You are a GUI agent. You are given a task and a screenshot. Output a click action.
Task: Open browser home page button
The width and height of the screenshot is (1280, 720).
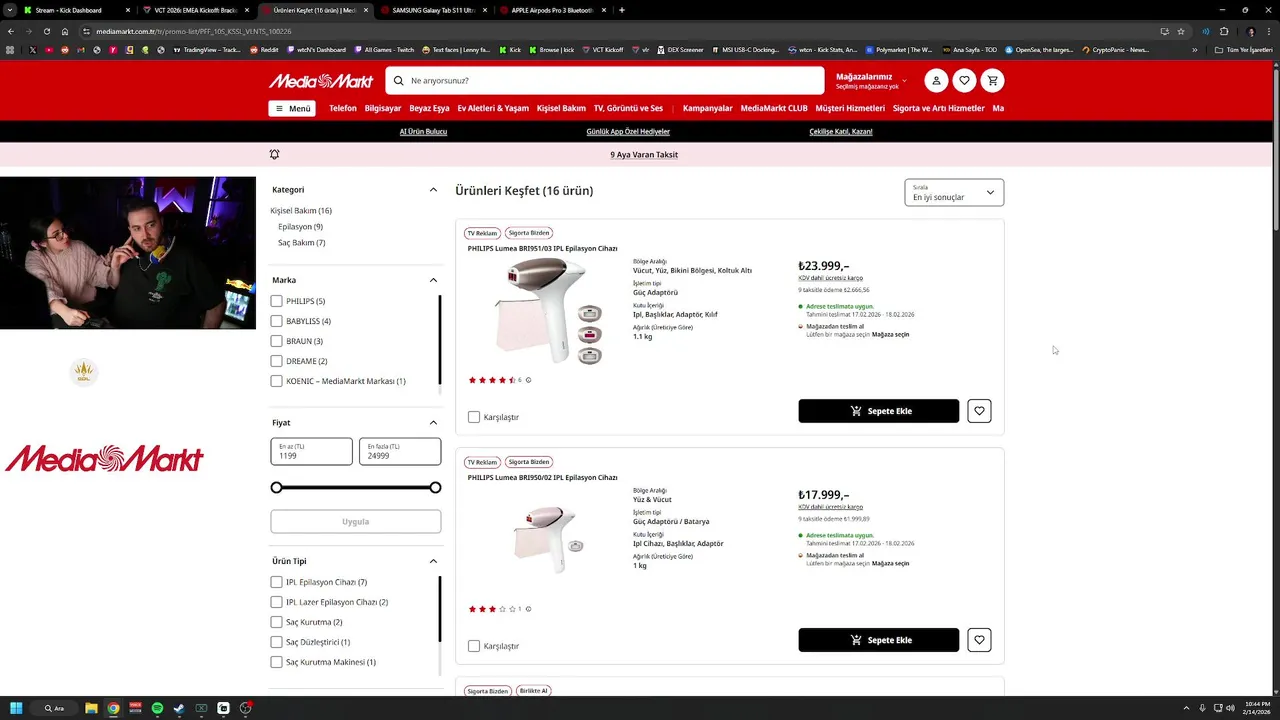65,31
